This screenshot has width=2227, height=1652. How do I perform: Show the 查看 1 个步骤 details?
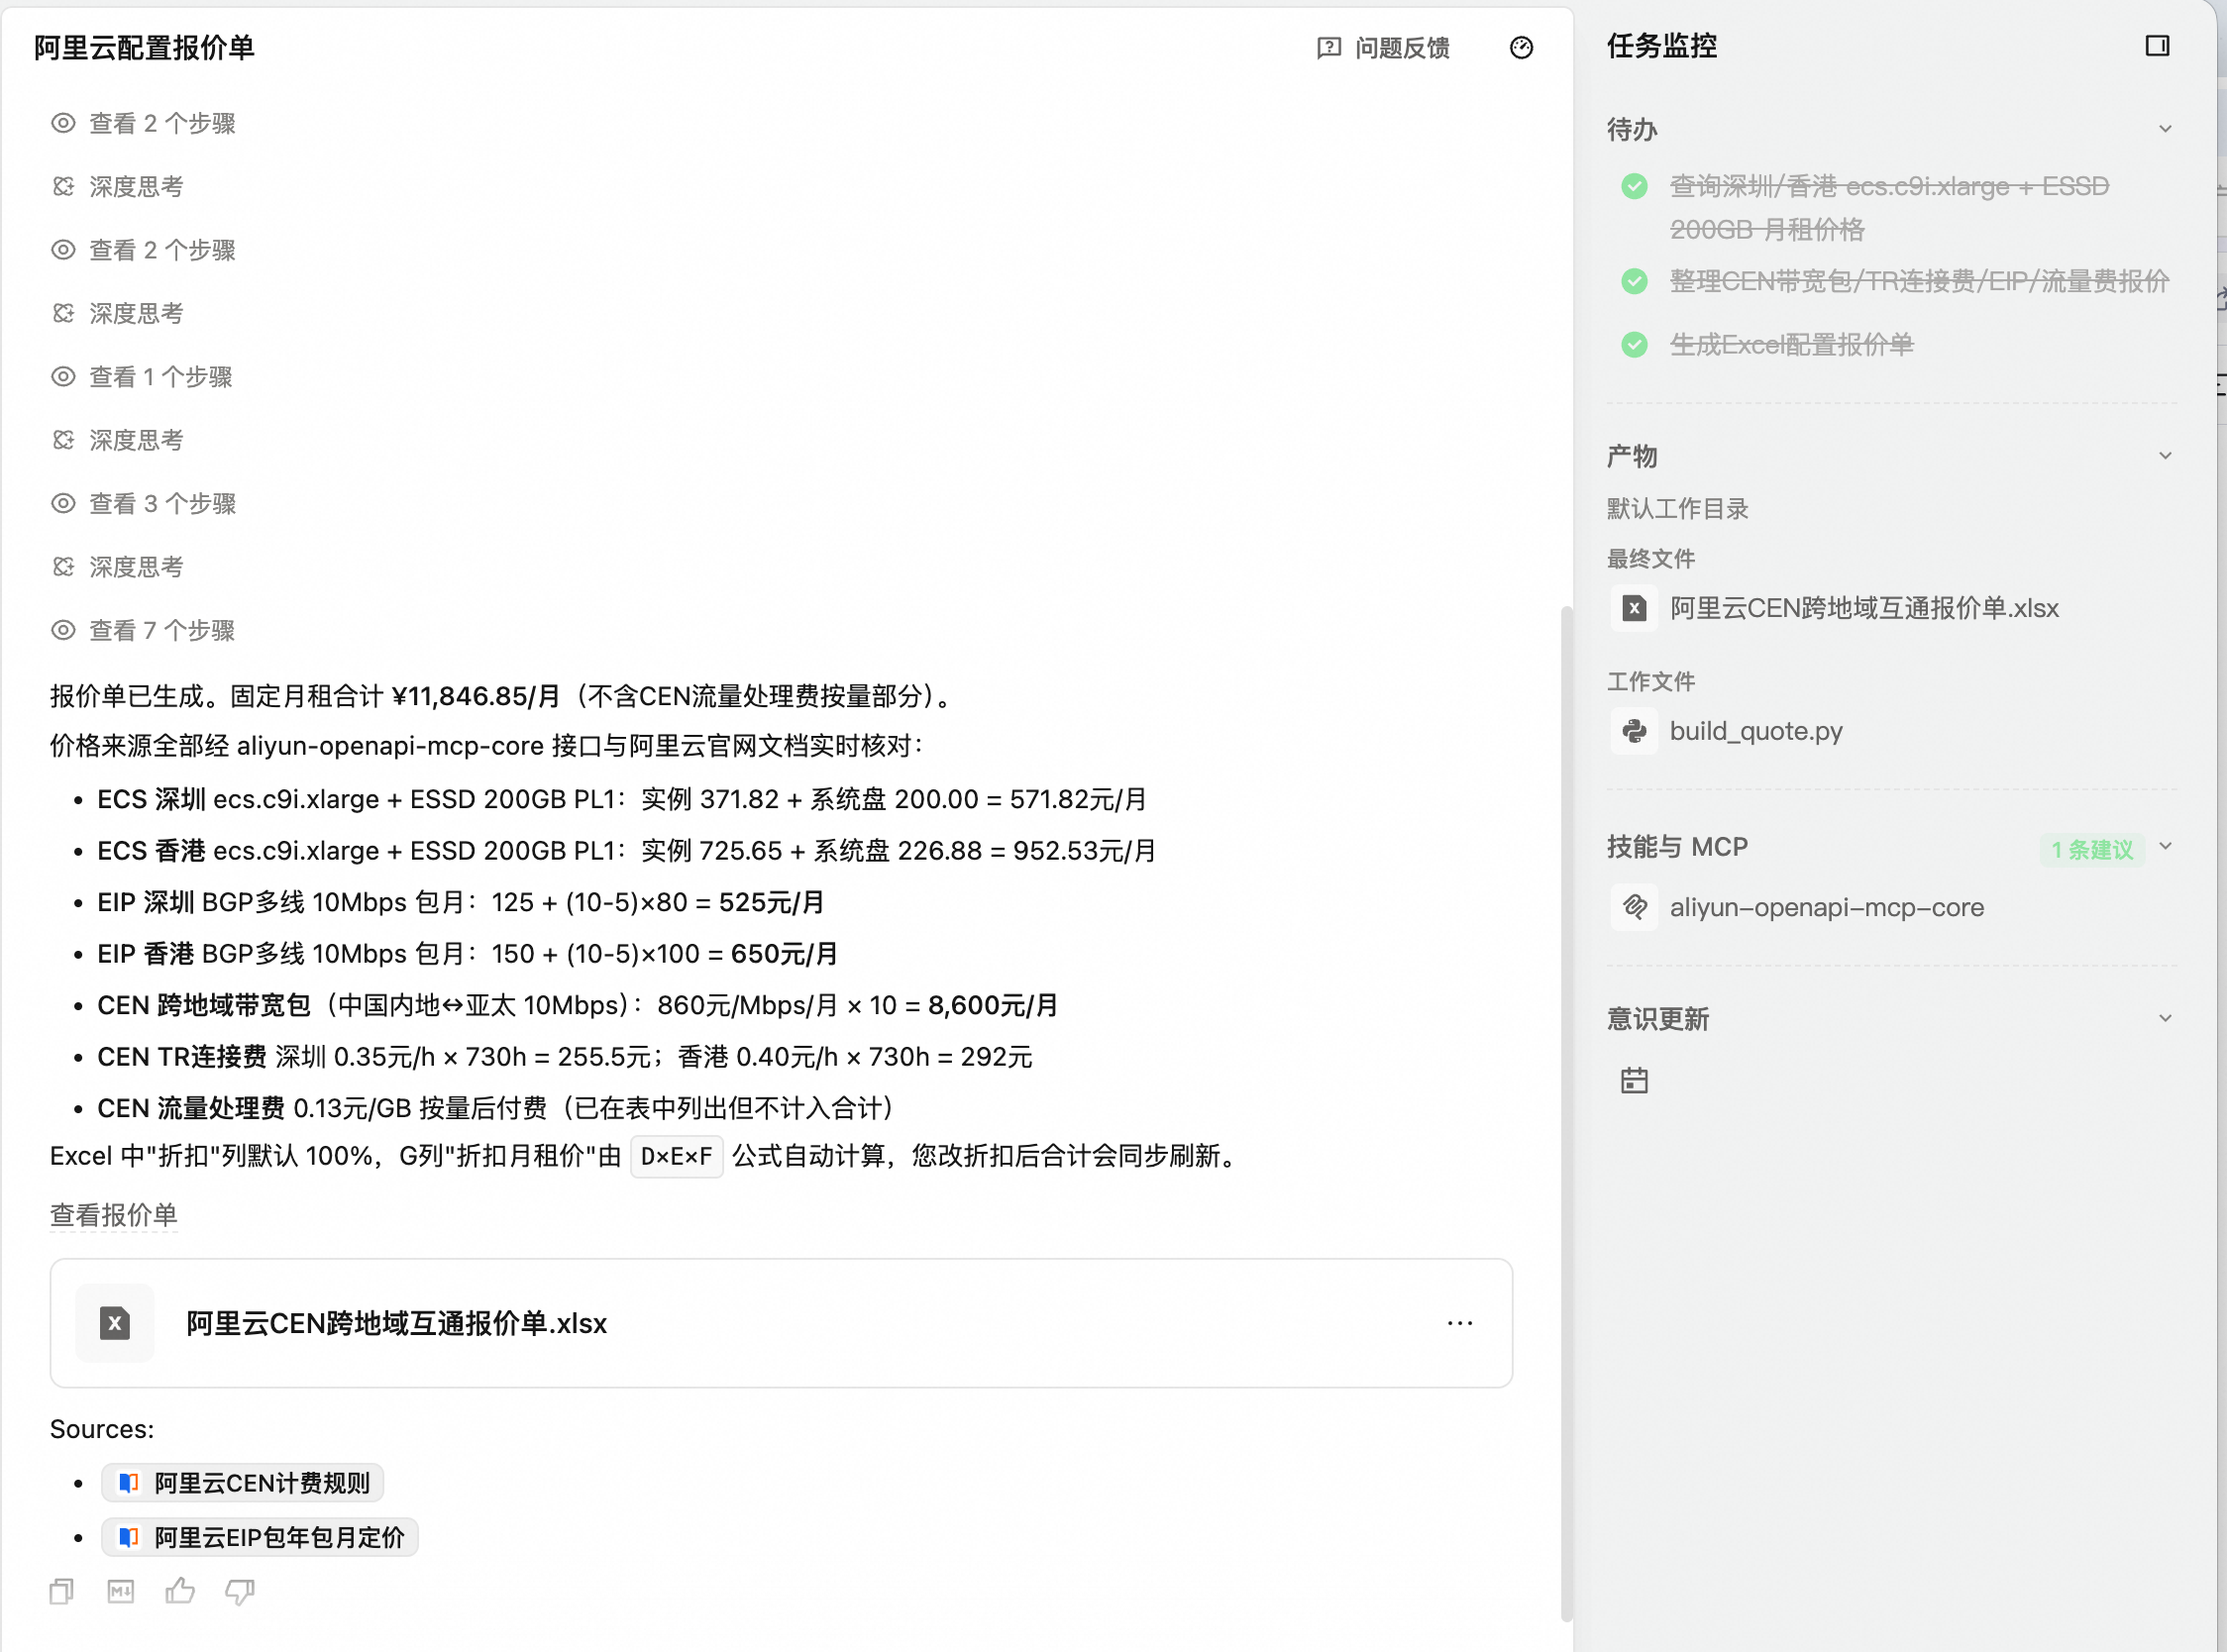[142, 377]
